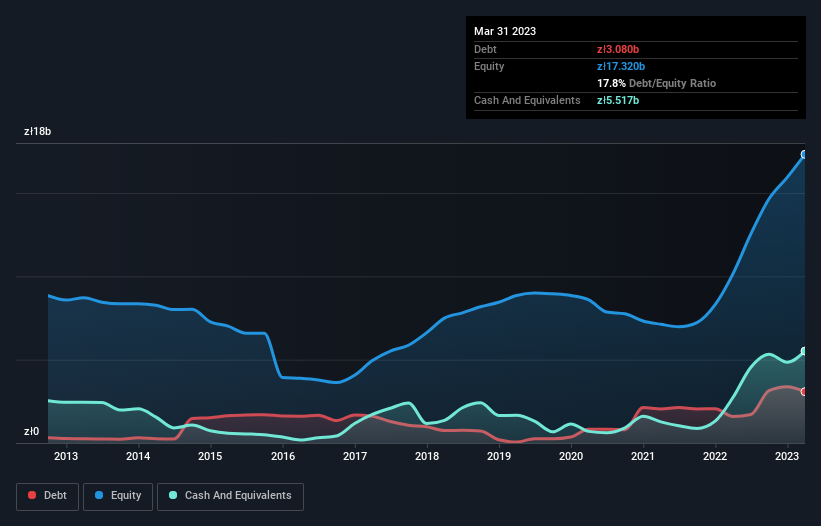Click the 17.8% Debt/Equity Ratio text
Image resolution: width=821 pixels, height=526 pixels.
click(x=657, y=83)
